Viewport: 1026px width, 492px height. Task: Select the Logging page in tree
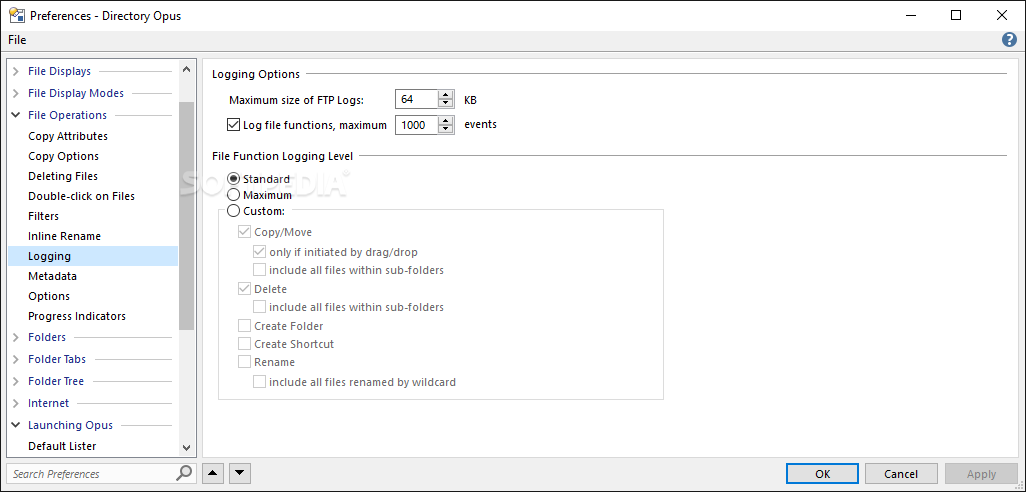[x=92, y=256]
